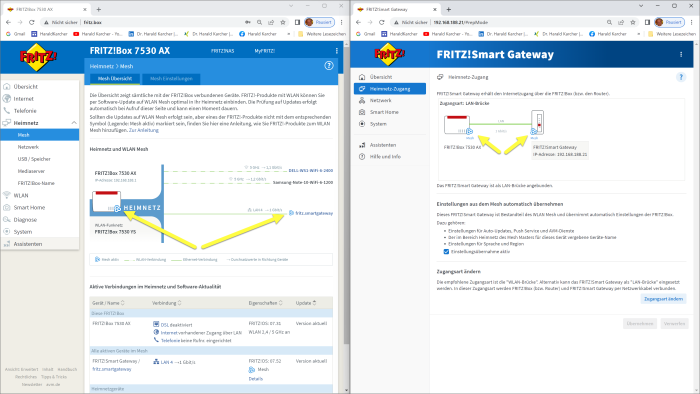Select Mesh in Heimnetz submenu

(40, 135)
